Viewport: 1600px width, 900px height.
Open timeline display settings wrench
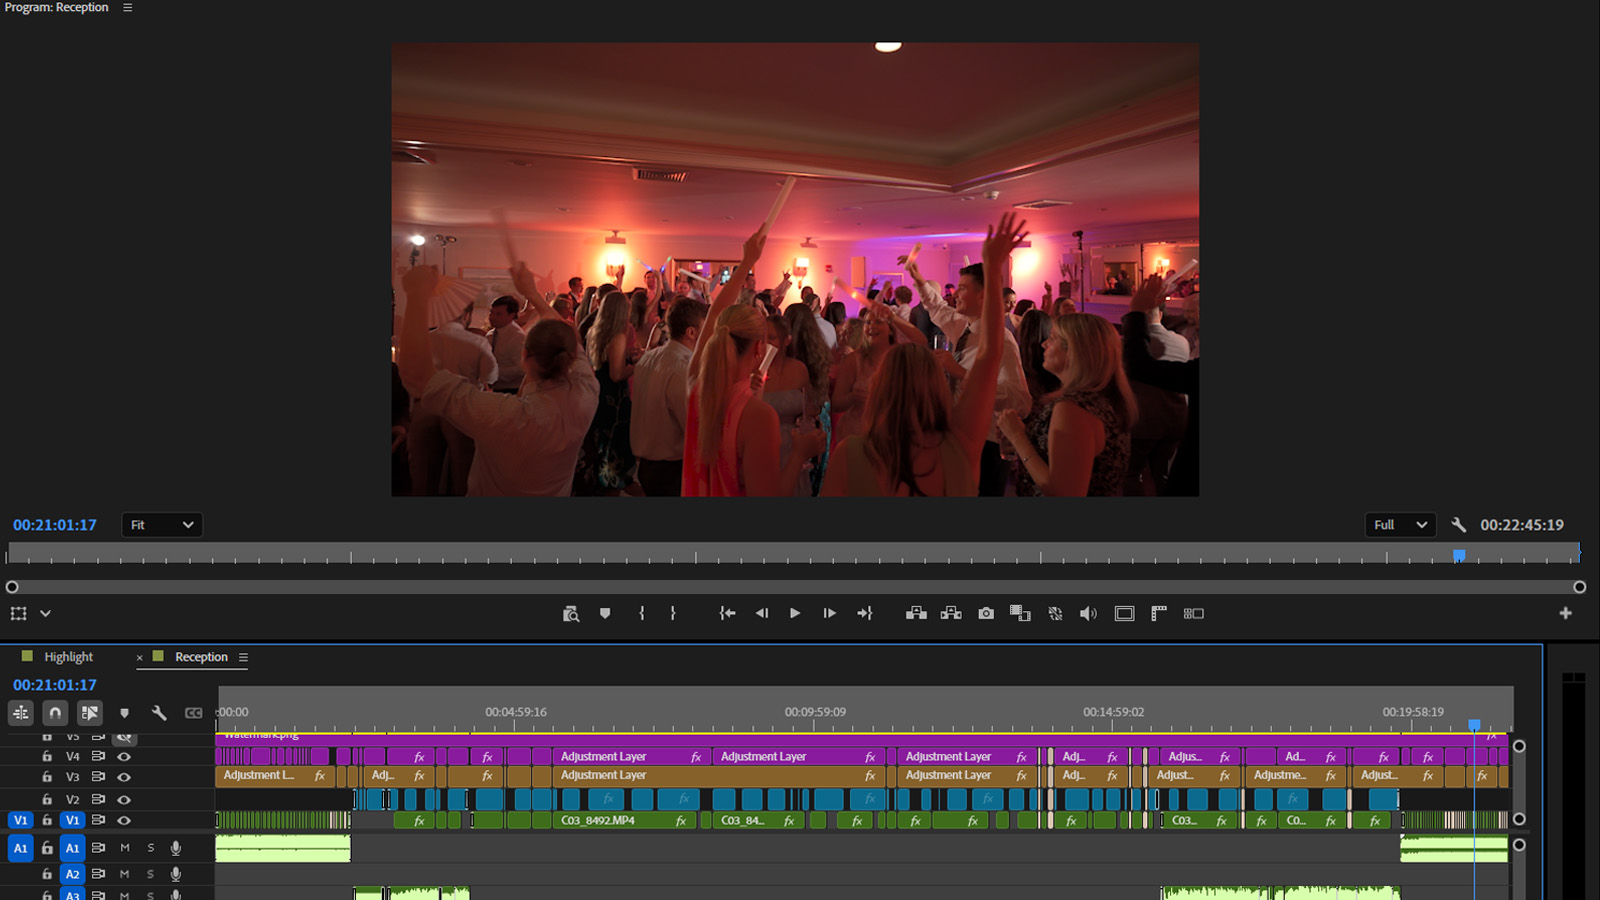click(159, 713)
